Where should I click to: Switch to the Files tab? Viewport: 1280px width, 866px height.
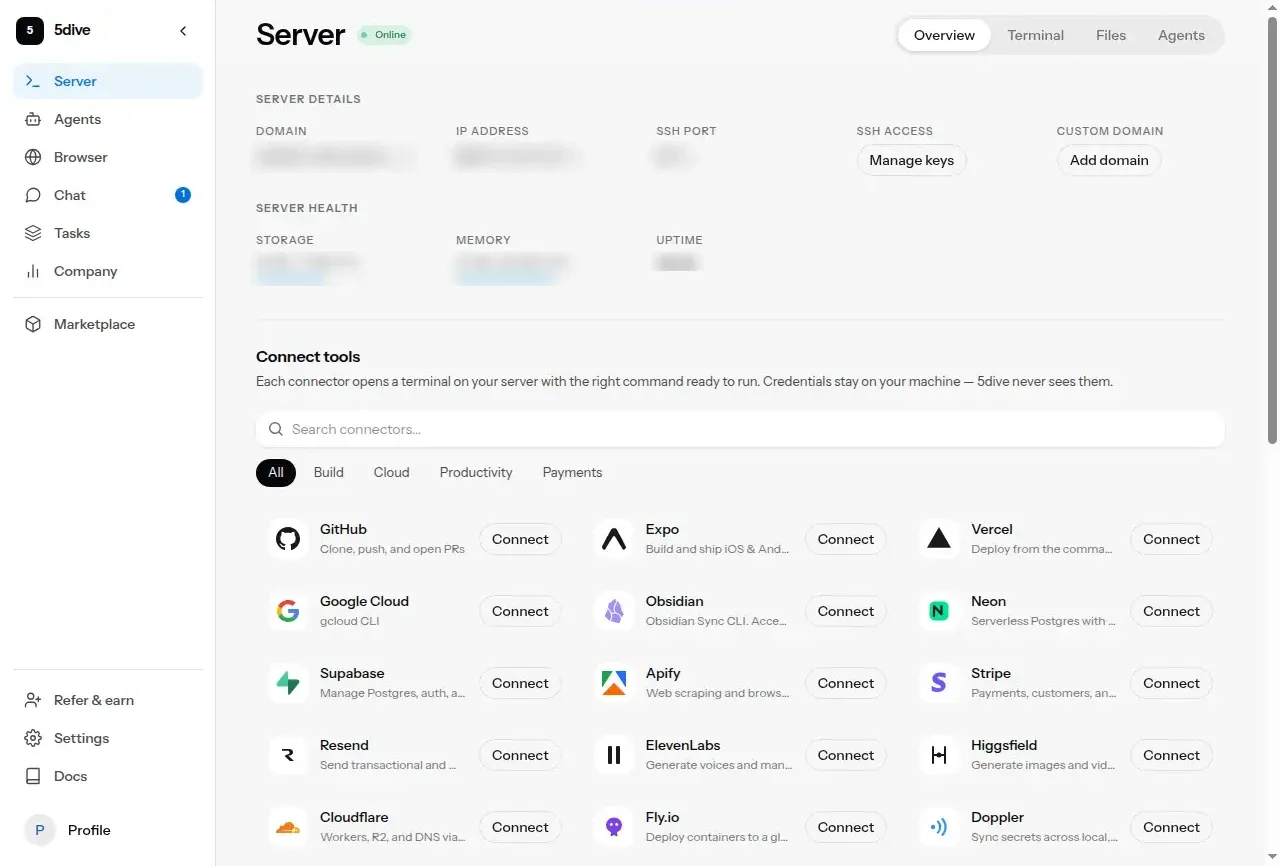(x=1111, y=35)
